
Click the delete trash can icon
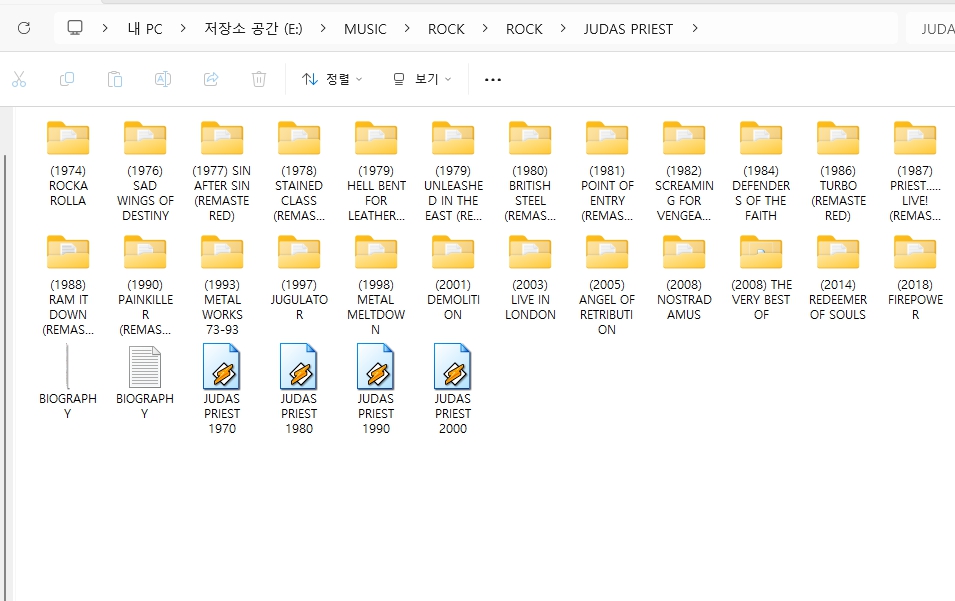(x=259, y=79)
